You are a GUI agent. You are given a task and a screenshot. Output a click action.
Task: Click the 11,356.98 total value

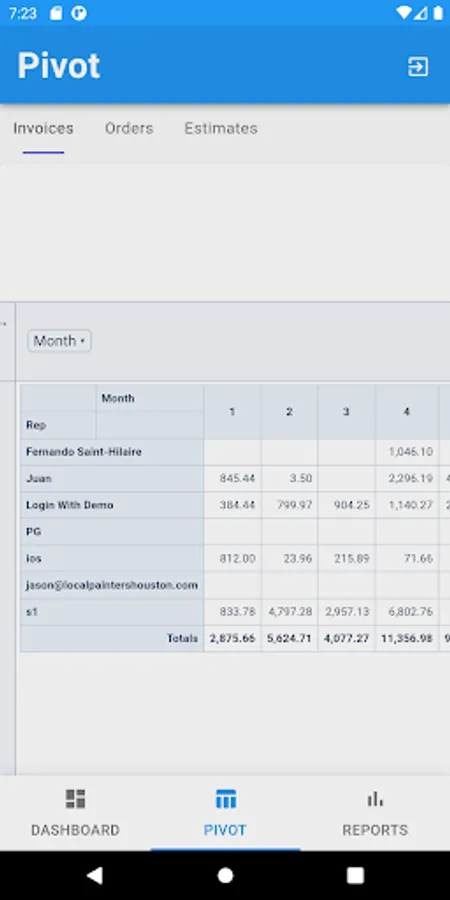pyautogui.click(x=407, y=638)
